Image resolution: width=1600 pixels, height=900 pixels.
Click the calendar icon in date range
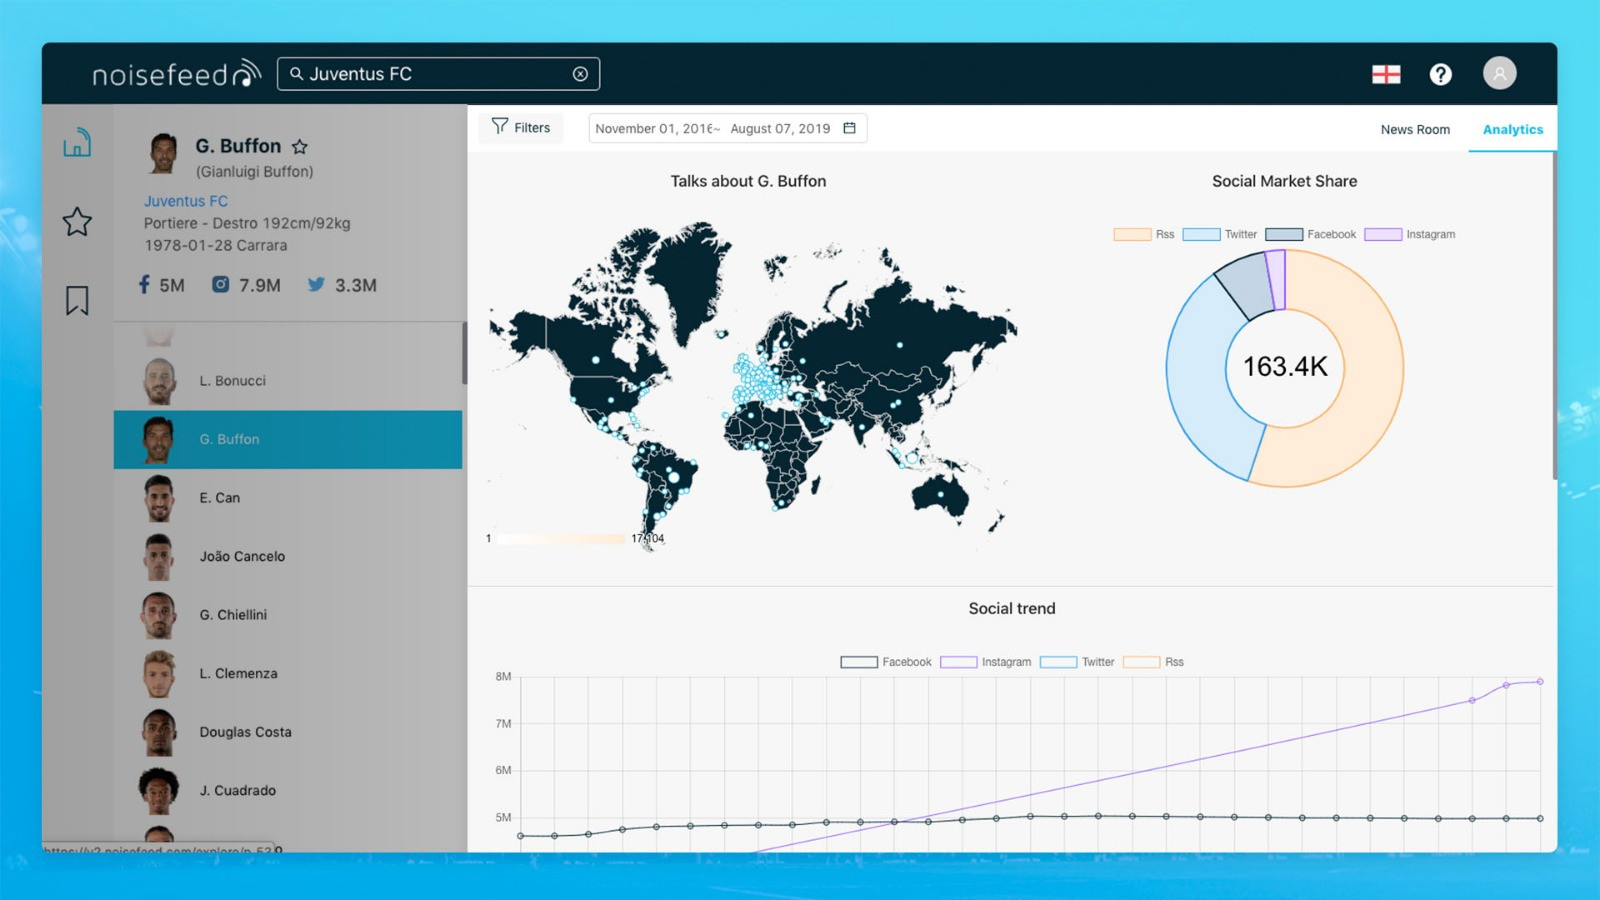click(x=850, y=128)
